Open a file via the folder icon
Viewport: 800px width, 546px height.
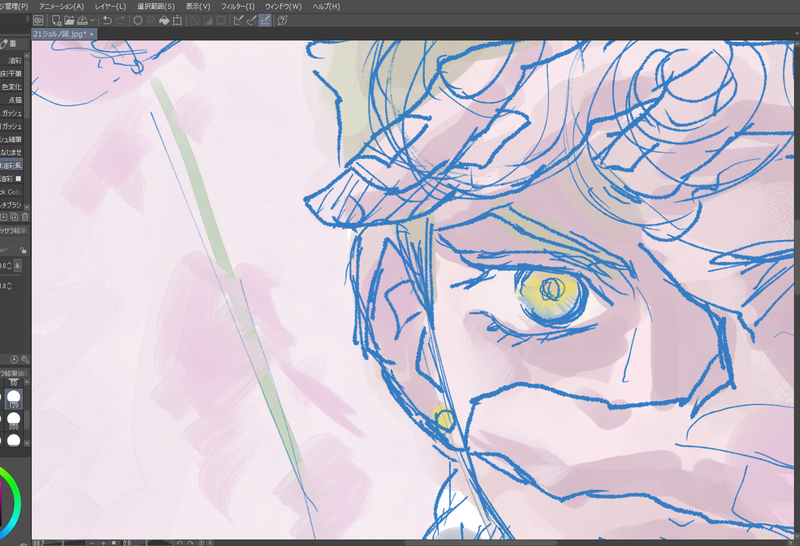point(69,20)
